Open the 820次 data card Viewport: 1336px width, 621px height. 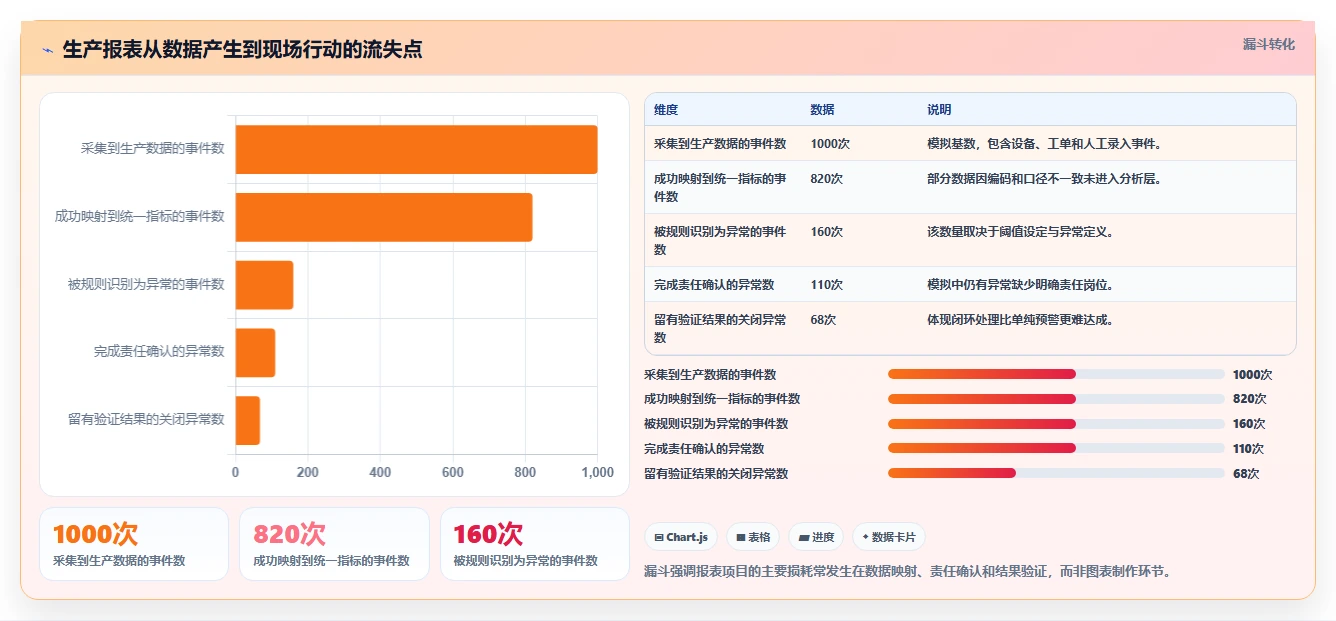coord(334,544)
